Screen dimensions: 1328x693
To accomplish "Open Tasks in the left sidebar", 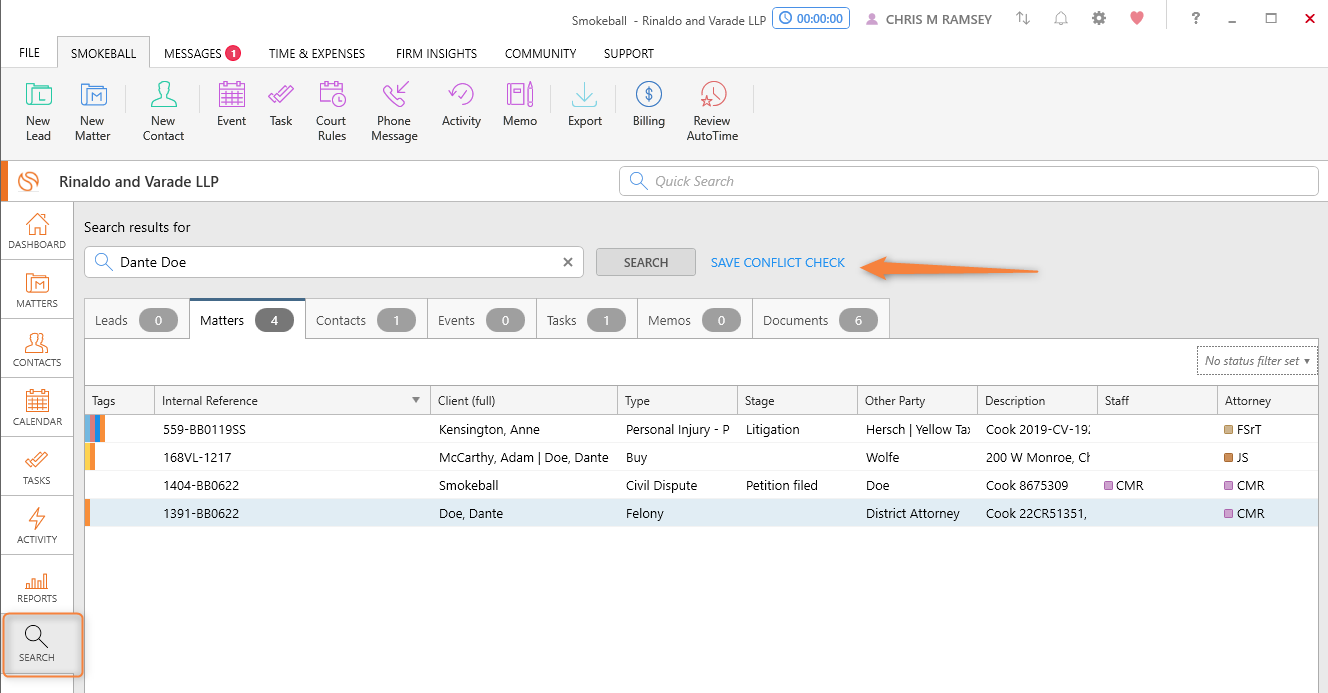I will coord(37,467).
